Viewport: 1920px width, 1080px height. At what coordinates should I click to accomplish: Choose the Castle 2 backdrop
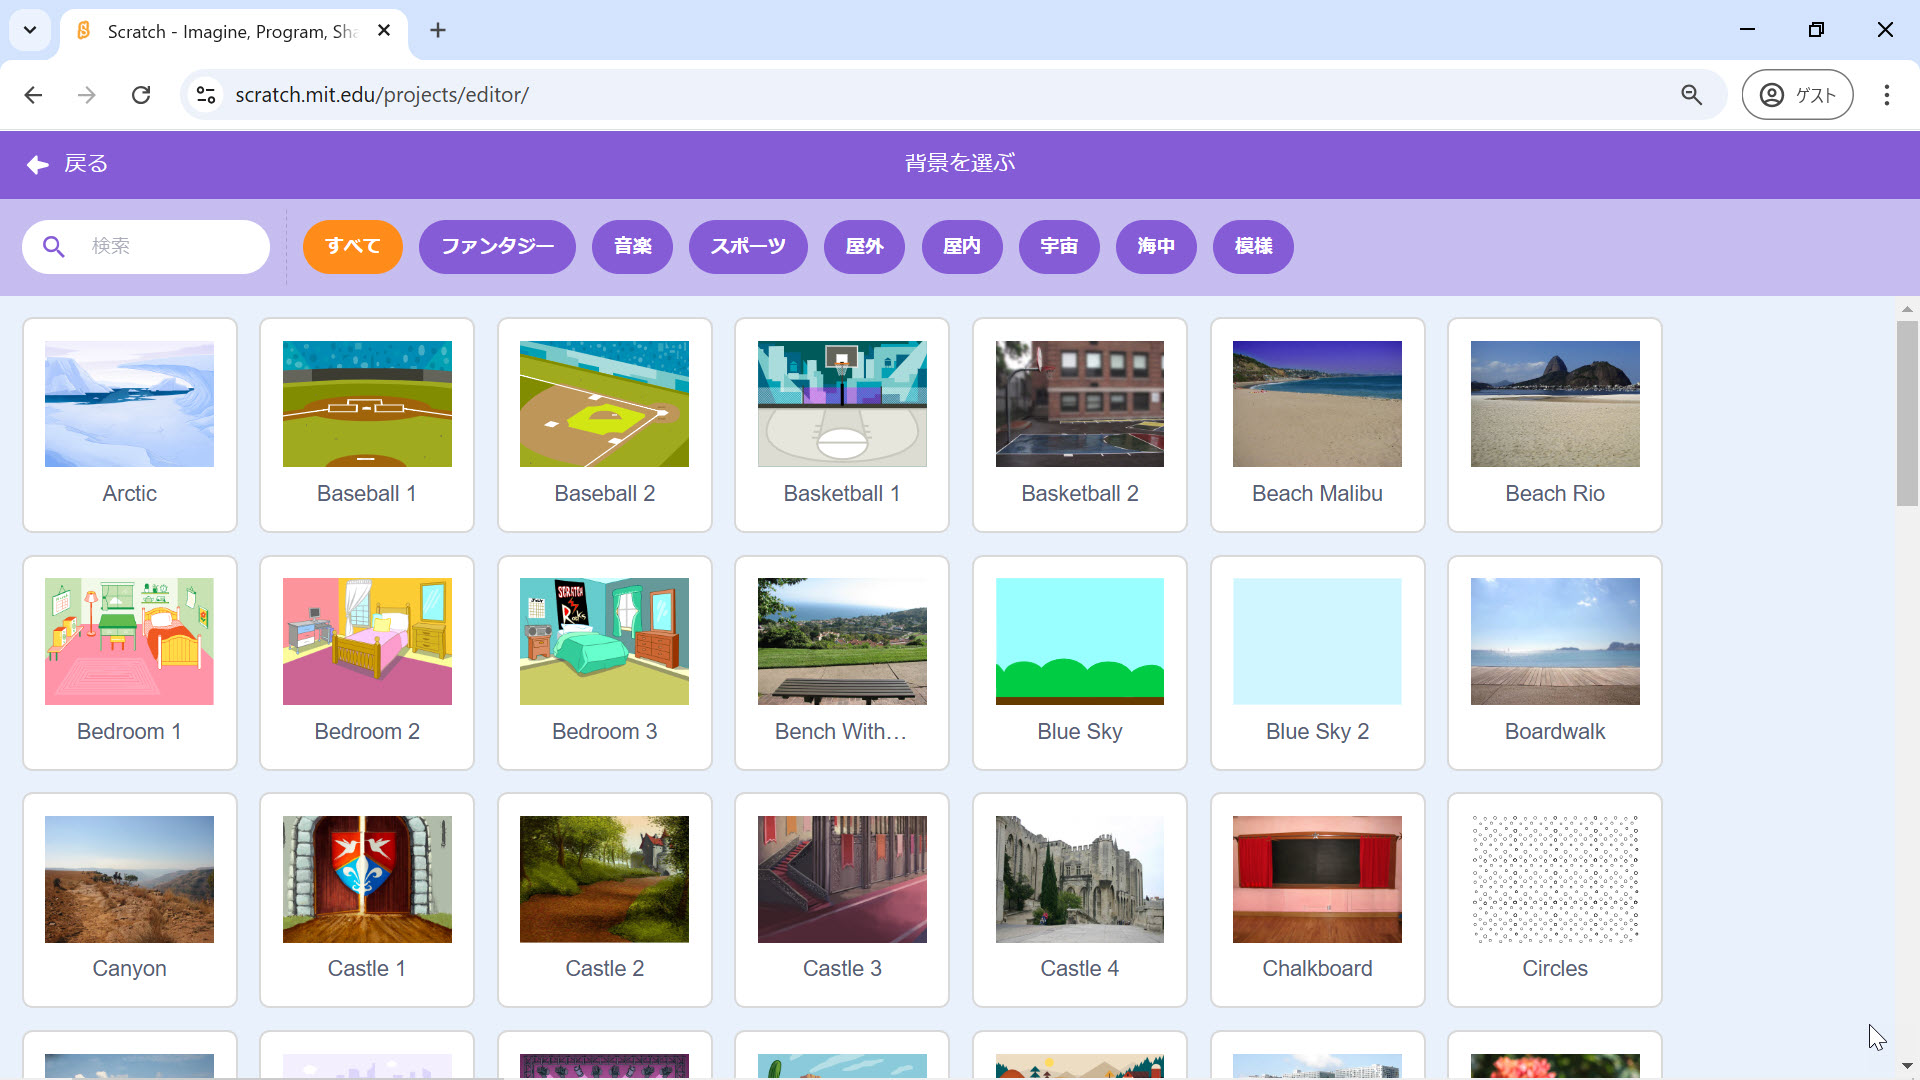click(605, 900)
